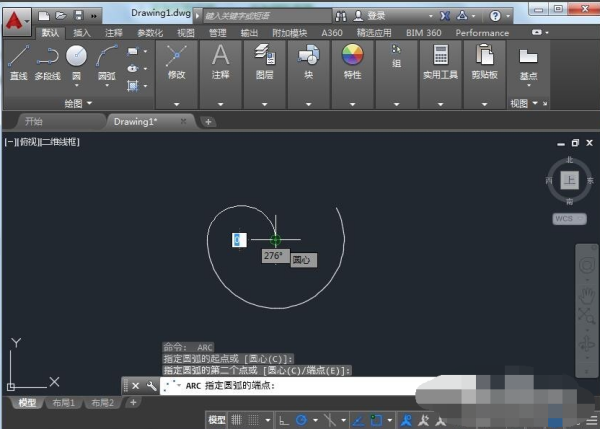Open the 注释 (Annotation) text tool panel
The width and height of the screenshot is (600, 429).
pyautogui.click(x=221, y=58)
